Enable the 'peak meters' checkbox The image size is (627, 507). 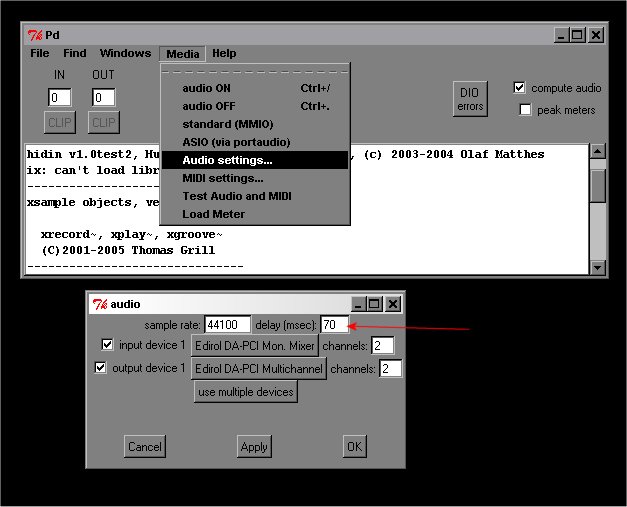tap(526, 110)
